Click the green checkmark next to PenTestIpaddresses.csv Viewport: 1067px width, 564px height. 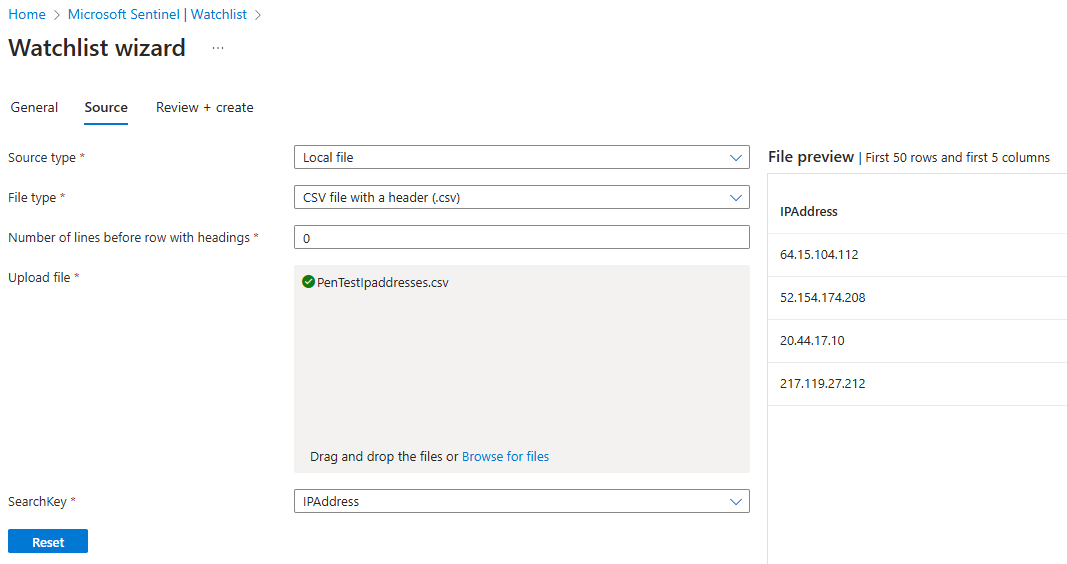coord(308,282)
